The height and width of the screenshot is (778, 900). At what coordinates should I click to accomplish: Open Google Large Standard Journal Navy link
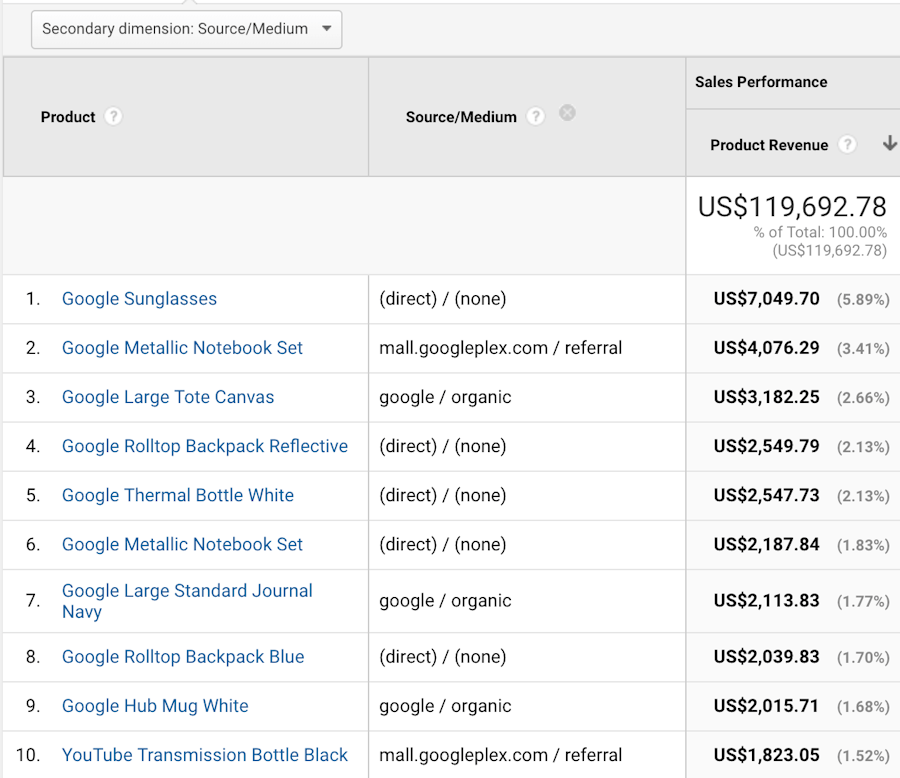pos(187,601)
